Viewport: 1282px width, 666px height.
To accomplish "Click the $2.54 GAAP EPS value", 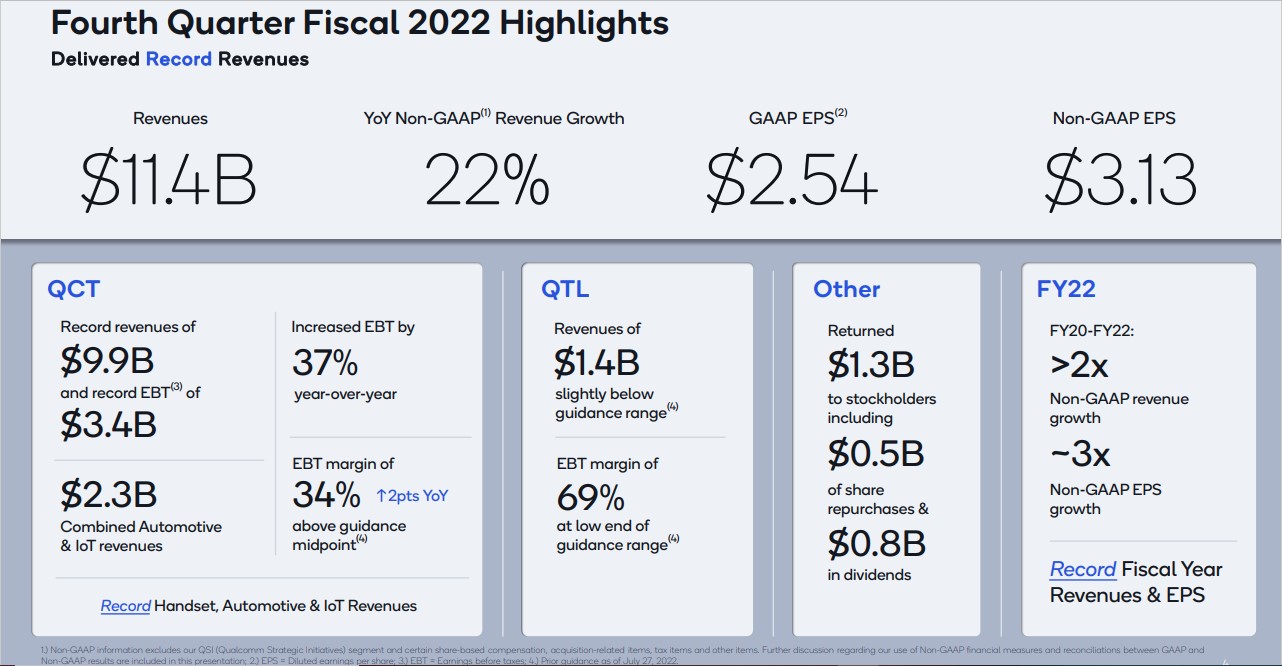I will coord(791,181).
